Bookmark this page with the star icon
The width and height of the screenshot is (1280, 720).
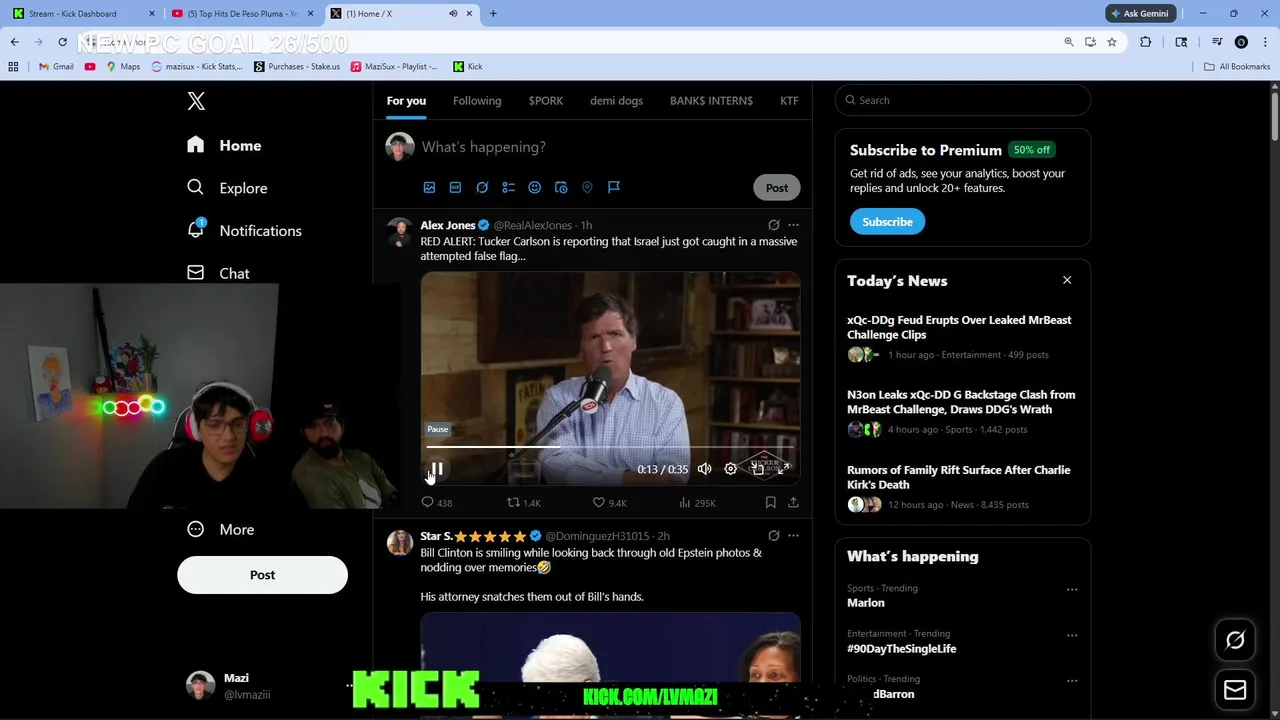coord(1111,42)
